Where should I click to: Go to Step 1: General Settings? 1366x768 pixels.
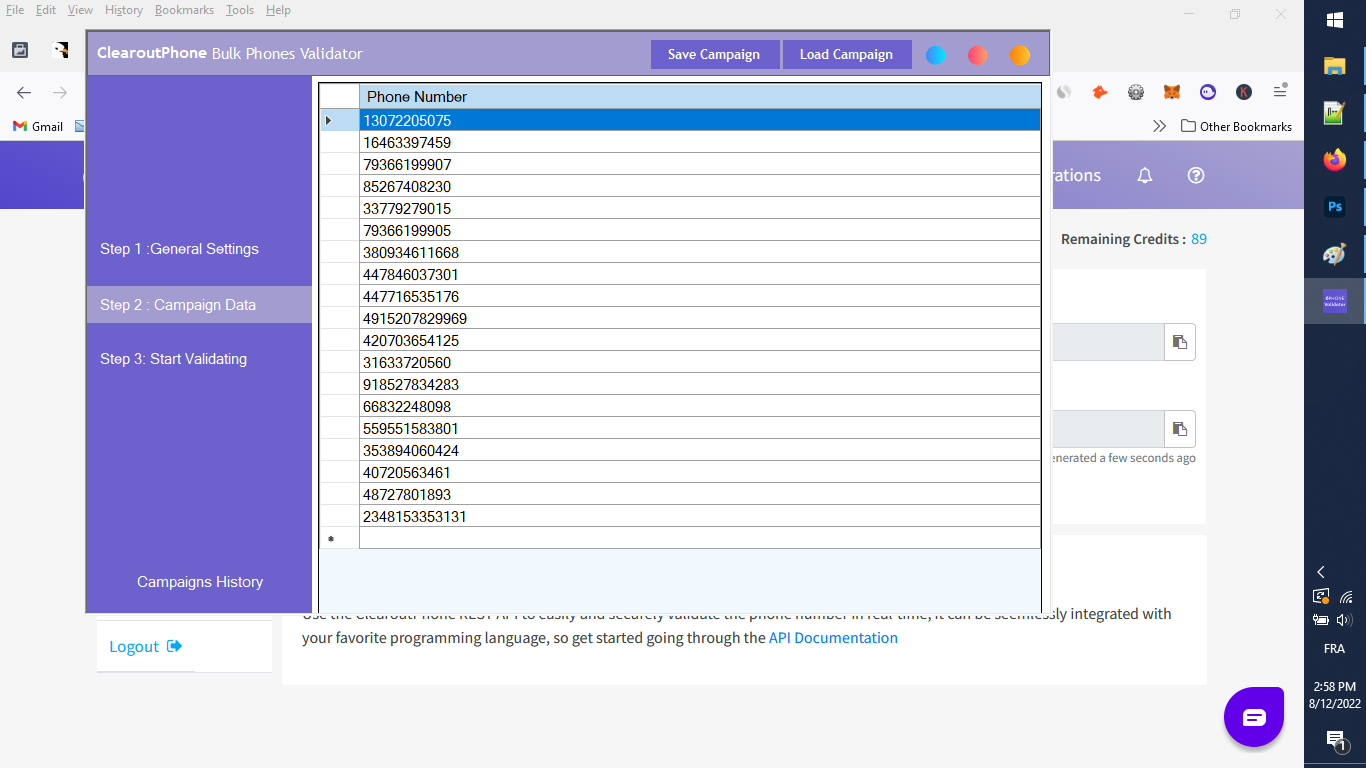(x=179, y=249)
